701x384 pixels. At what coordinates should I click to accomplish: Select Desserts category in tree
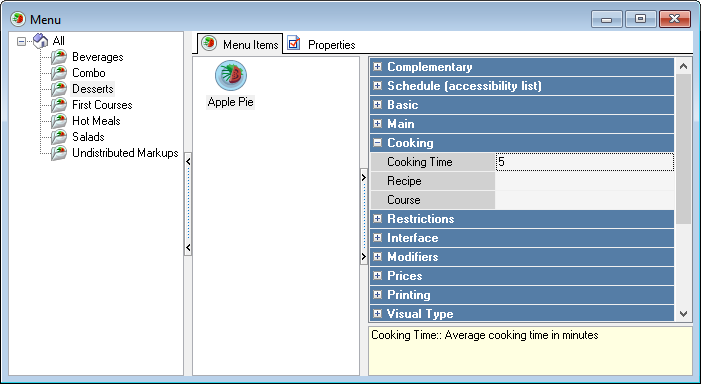coord(93,89)
